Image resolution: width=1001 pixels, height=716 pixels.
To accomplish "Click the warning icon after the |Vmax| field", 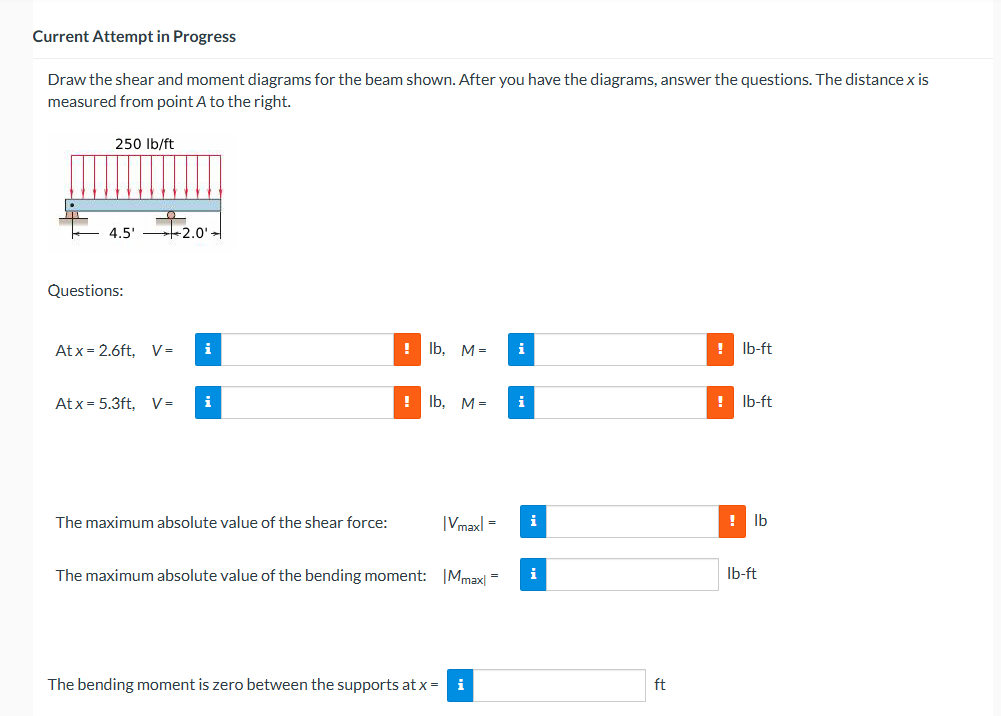I will click(x=731, y=521).
